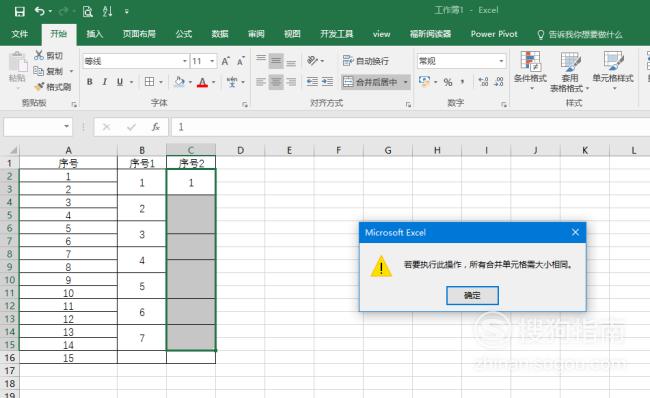This screenshot has width=650, height=398.
Task: Toggle italic formatting
Action: pyautogui.click(x=104, y=82)
